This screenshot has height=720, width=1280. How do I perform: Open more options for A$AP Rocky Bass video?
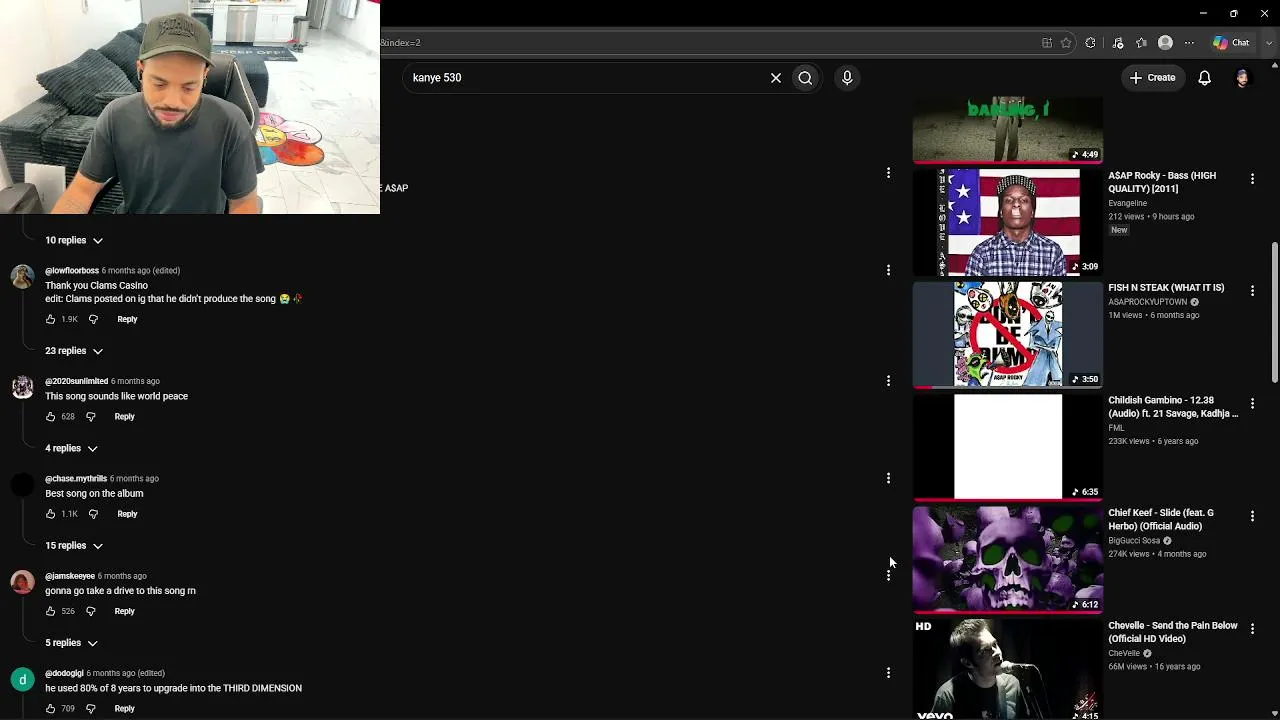click(1252, 178)
